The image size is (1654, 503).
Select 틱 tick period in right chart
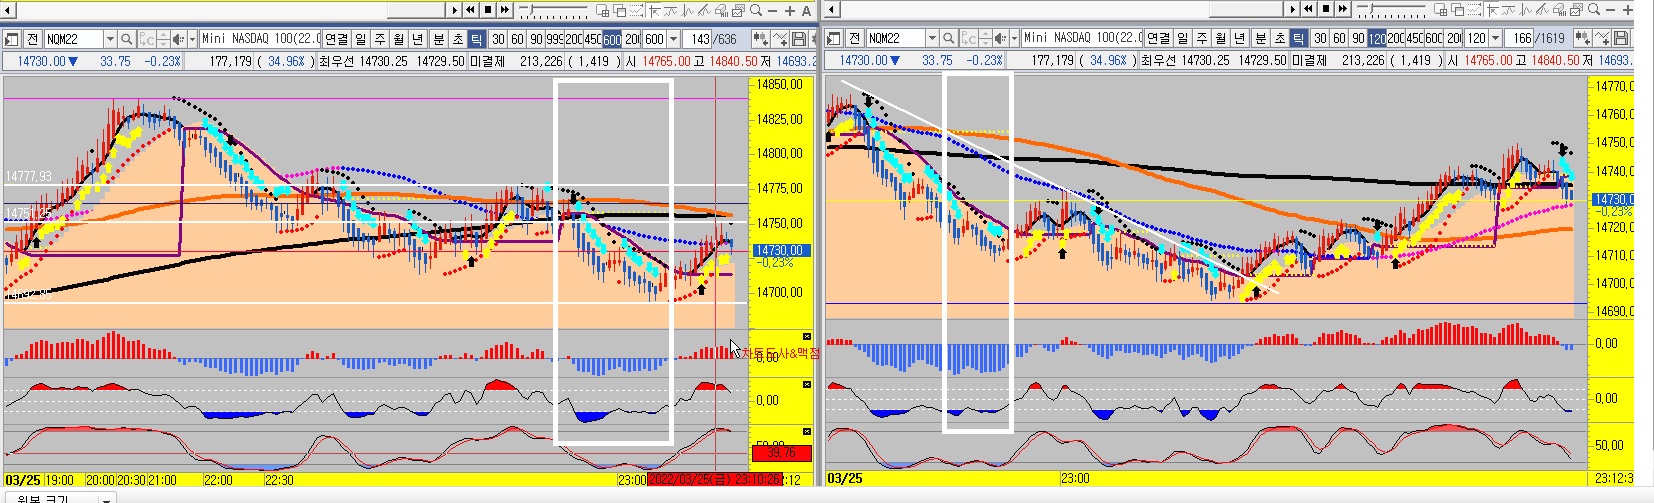click(x=1299, y=39)
